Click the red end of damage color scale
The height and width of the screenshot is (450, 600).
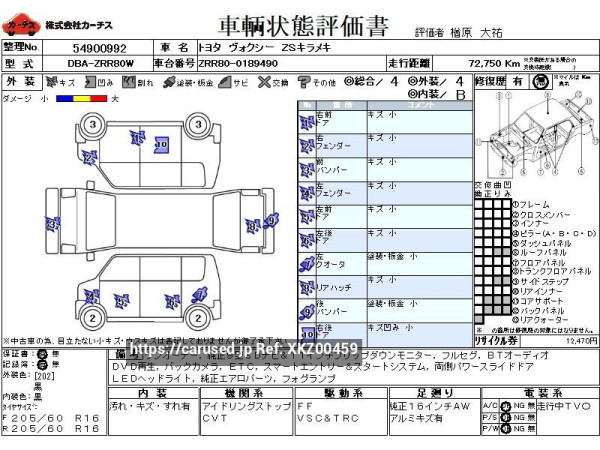(100, 98)
